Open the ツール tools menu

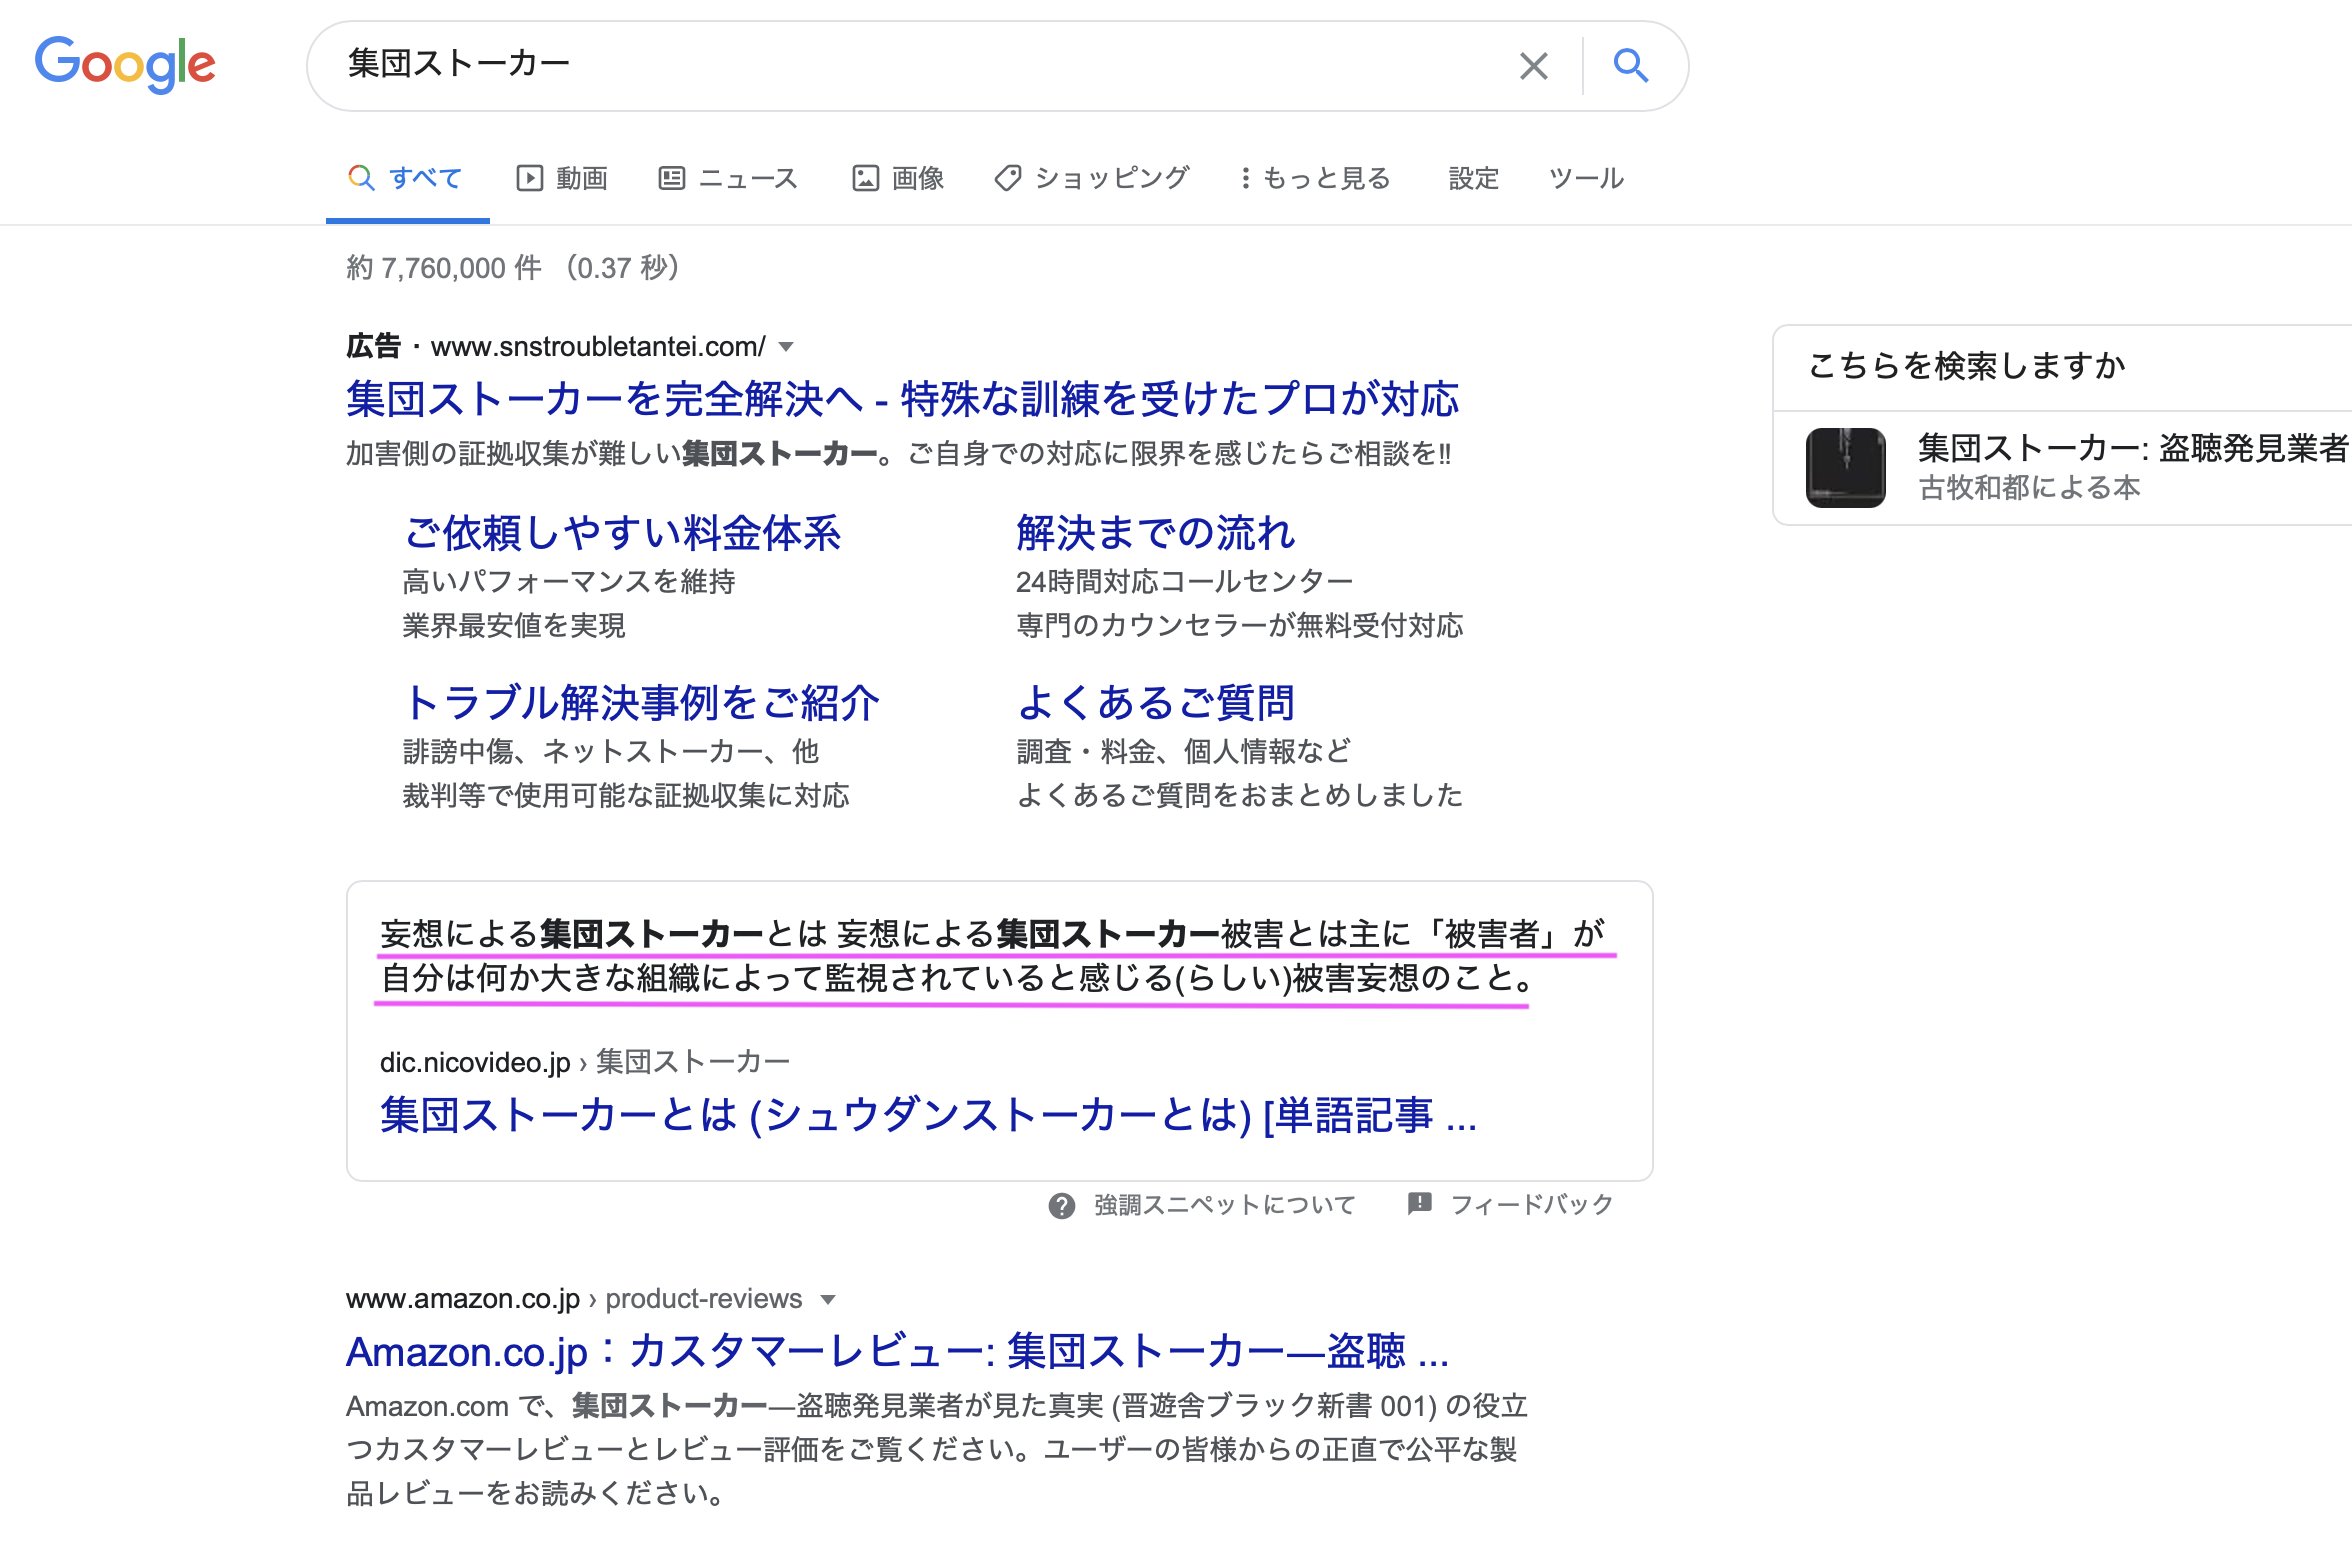click(x=1585, y=178)
